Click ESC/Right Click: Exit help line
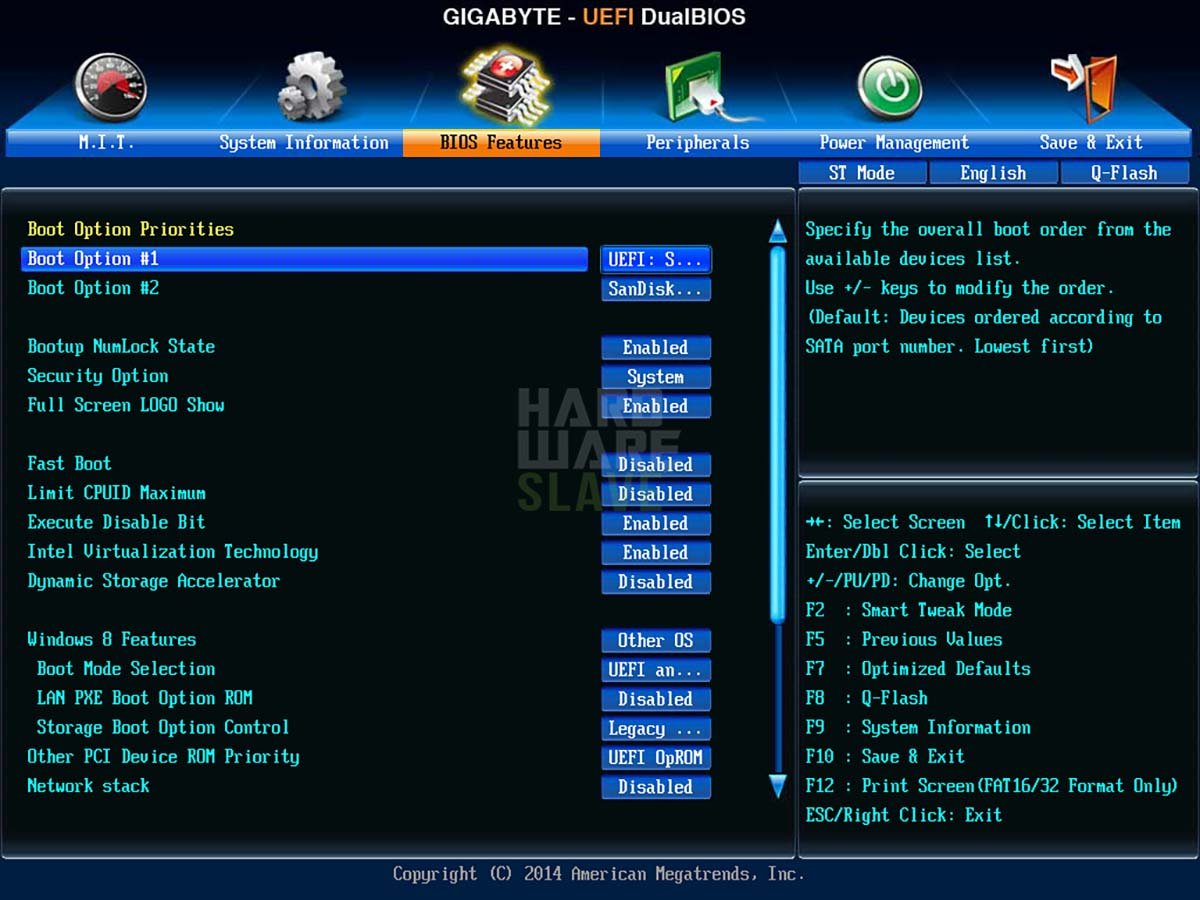The width and height of the screenshot is (1200, 900). [x=904, y=815]
